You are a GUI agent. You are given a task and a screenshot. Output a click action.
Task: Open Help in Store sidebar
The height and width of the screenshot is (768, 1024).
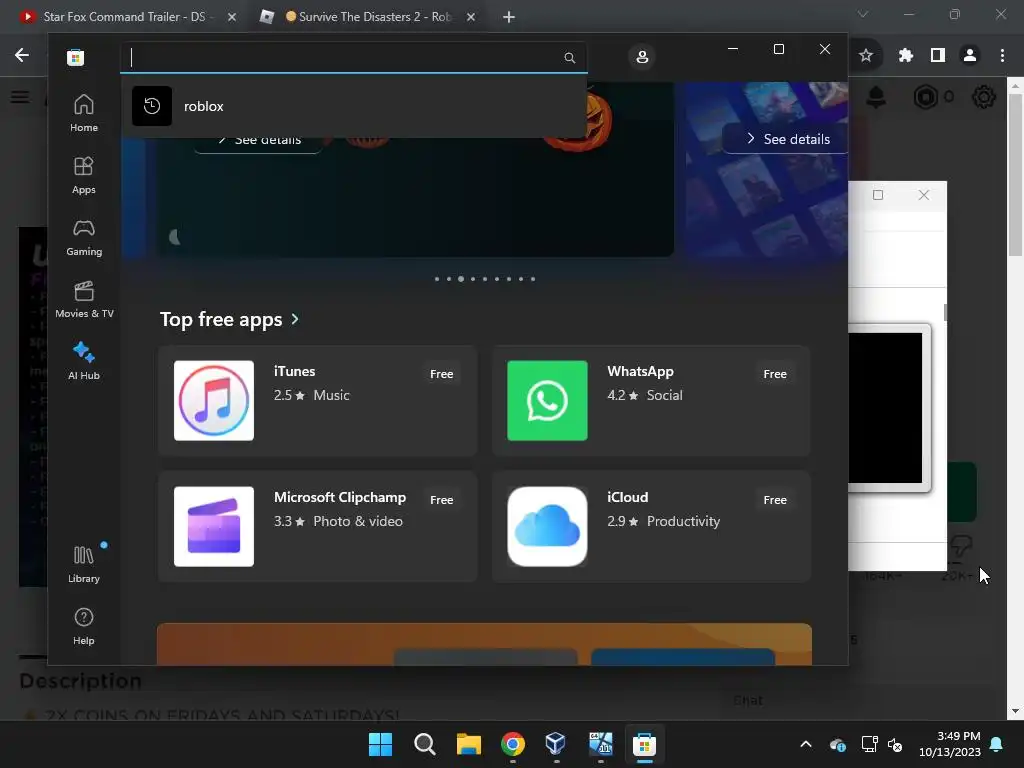click(x=84, y=626)
